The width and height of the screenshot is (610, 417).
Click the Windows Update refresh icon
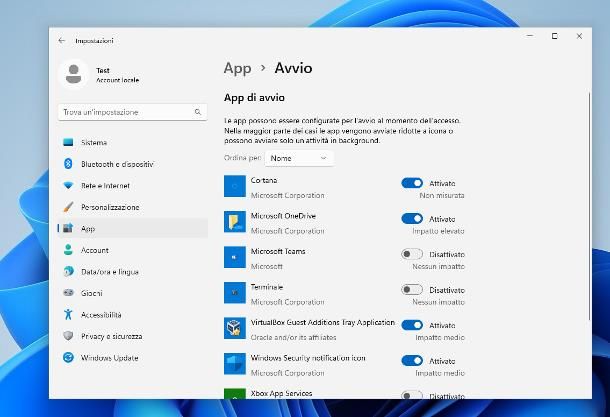(x=68, y=357)
